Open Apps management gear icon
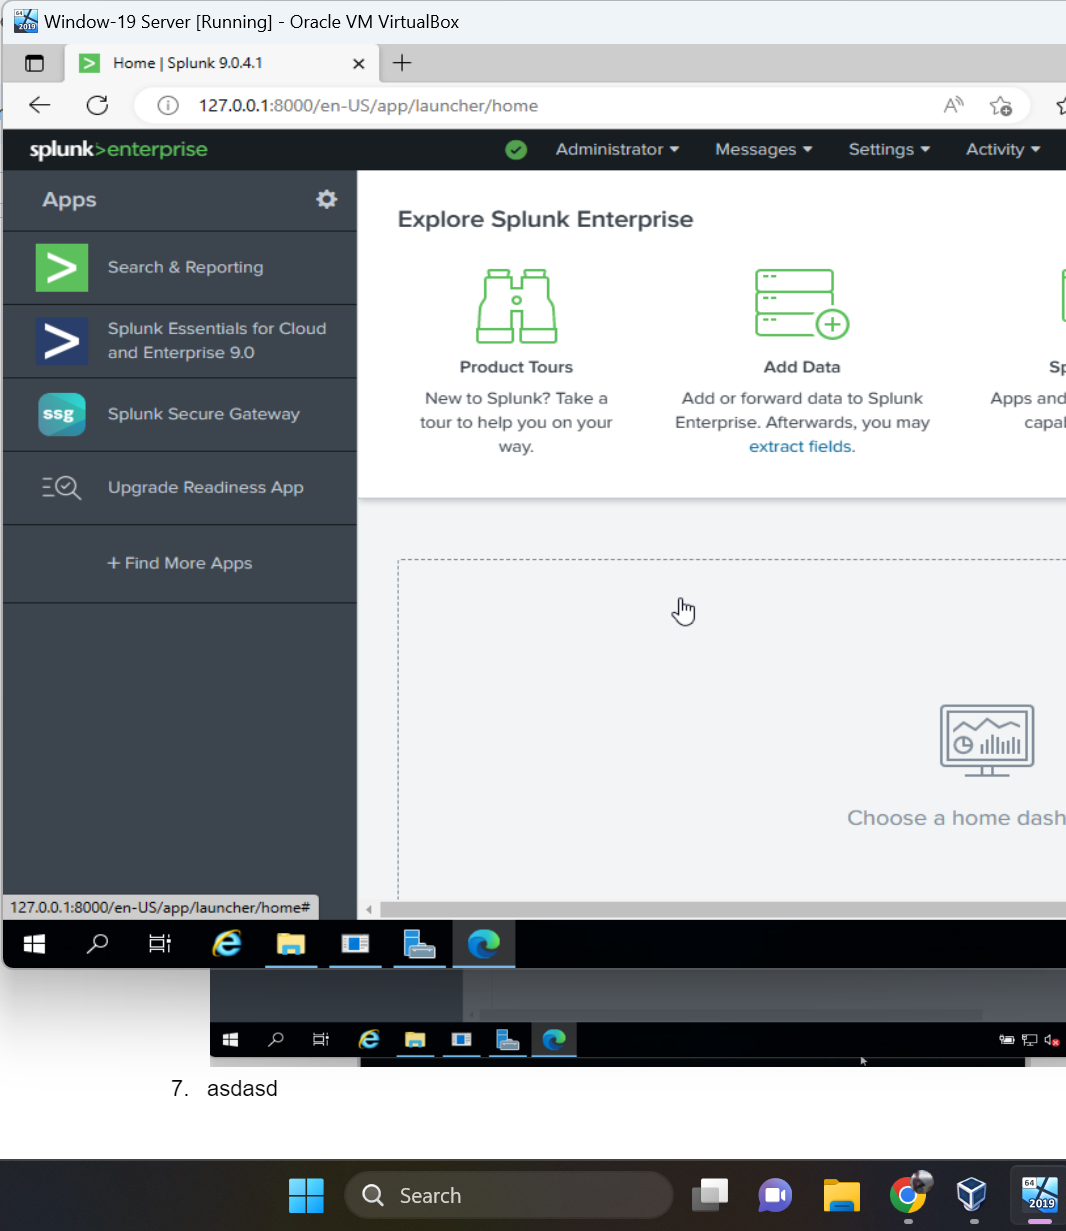 point(327,199)
